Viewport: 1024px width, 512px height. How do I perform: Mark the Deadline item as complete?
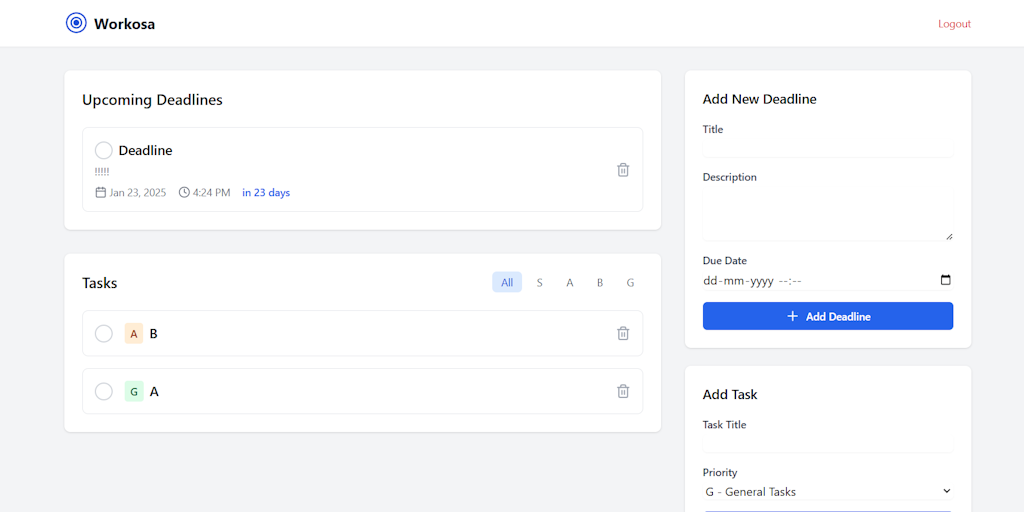pyautogui.click(x=103, y=151)
